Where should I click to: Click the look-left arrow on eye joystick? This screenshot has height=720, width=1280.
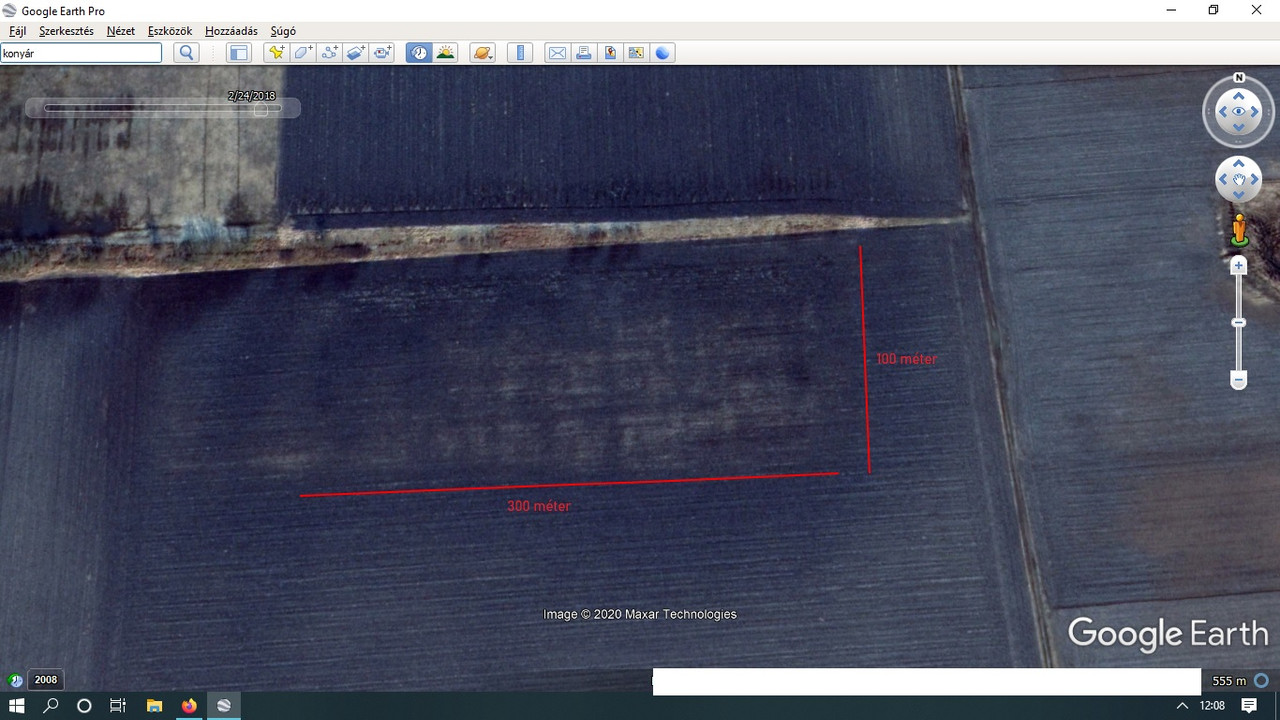coord(1222,112)
